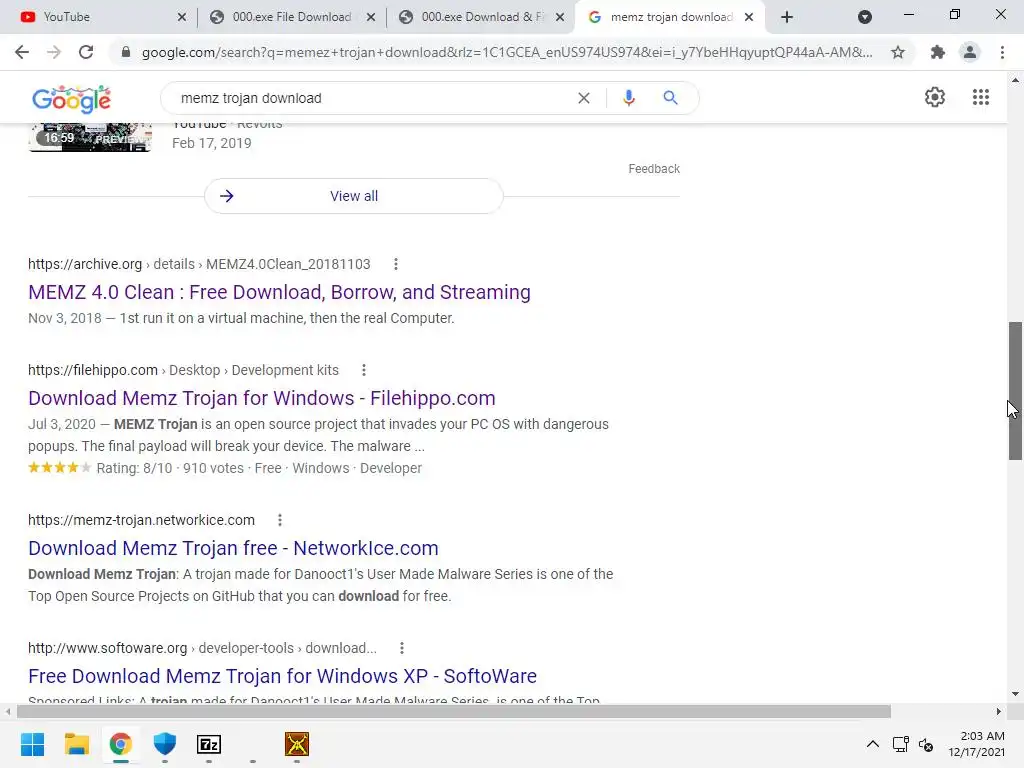This screenshot has width=1024, height=768.
Task: Close the YouTube tab
Action: pyautogui.click(x=182, y=17)
